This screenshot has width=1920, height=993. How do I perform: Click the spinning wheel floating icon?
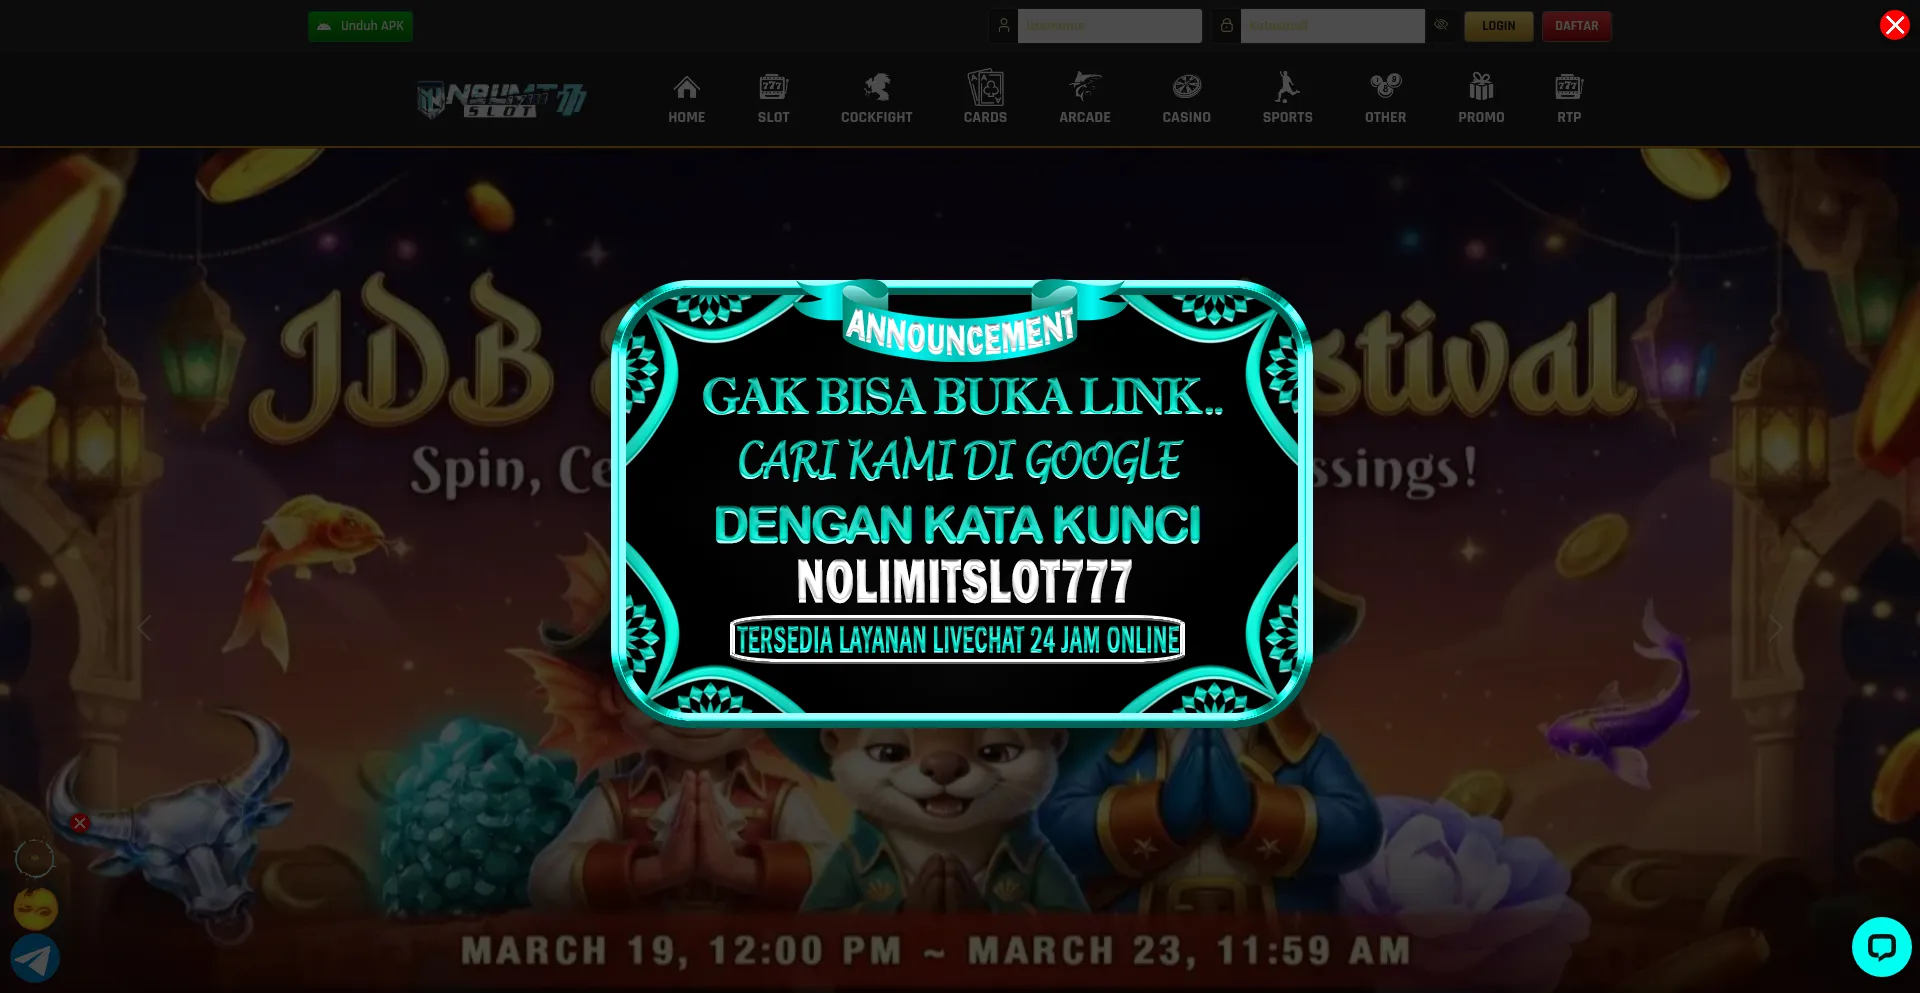34,859
